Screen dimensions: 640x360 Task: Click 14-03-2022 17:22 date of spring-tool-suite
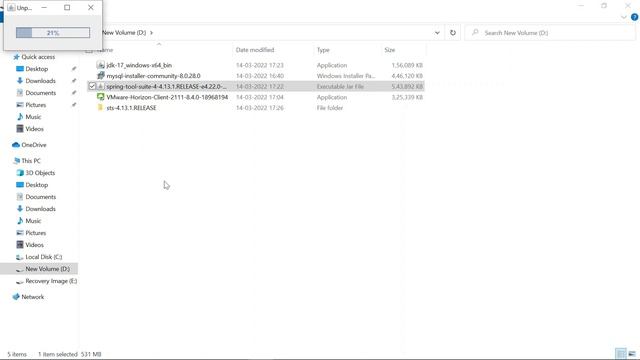pyautogui.click(x=260, y=87)
